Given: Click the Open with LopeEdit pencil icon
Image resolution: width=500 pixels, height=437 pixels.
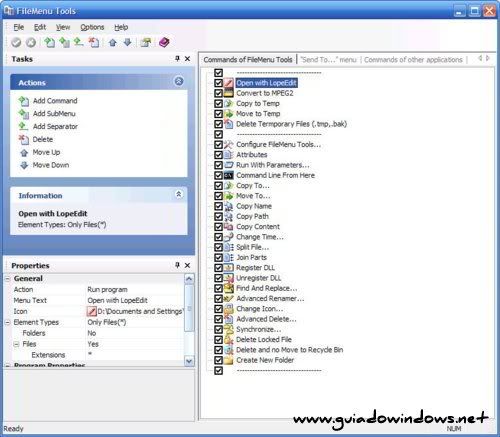Looking at the screenshot, I should pos(229,83).
